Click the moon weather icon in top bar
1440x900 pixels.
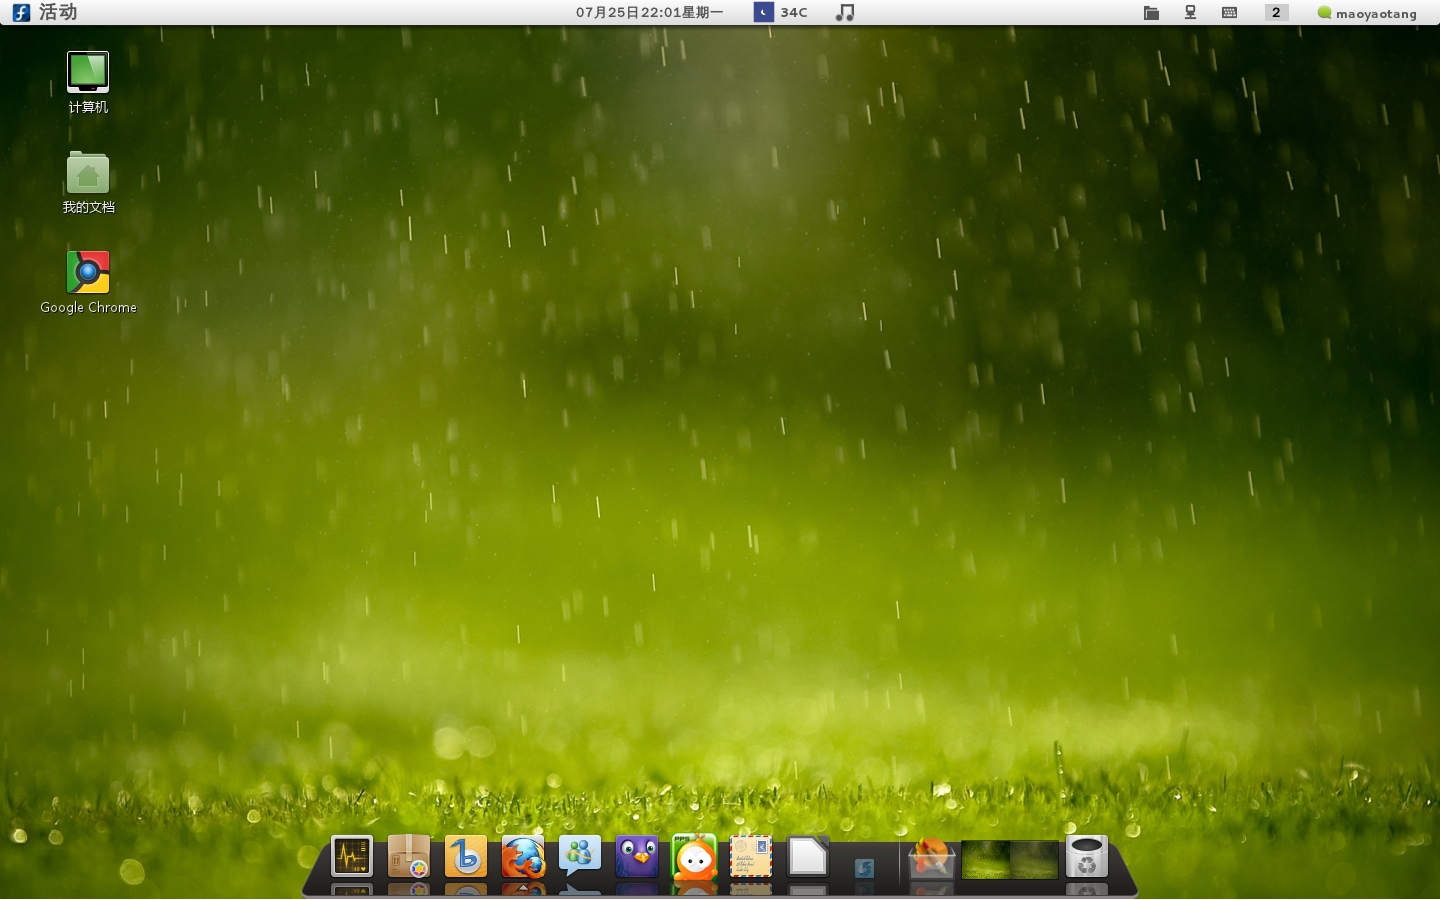764,12
